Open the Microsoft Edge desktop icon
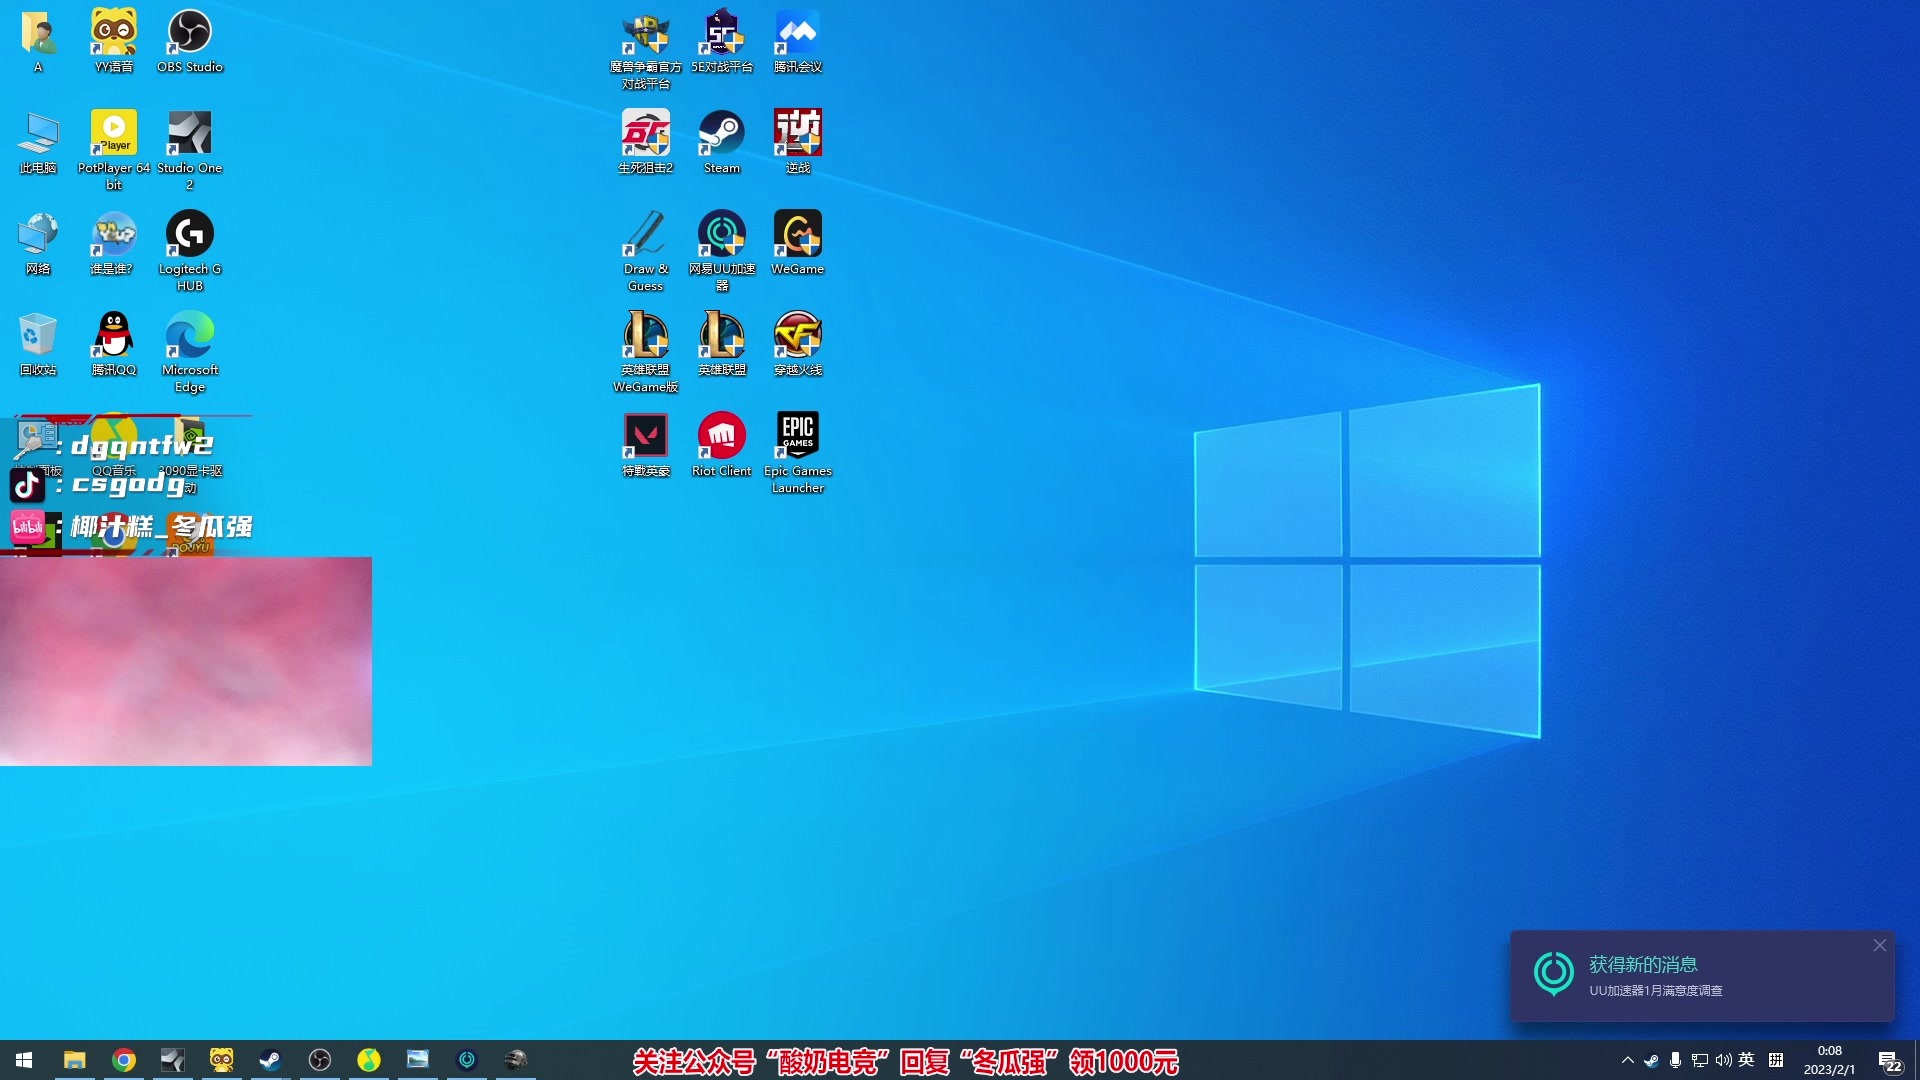 coord(189,337)
